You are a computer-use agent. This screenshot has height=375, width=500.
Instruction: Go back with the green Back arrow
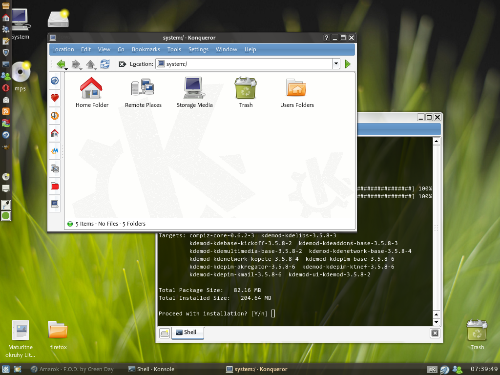(x=61, y=64)
